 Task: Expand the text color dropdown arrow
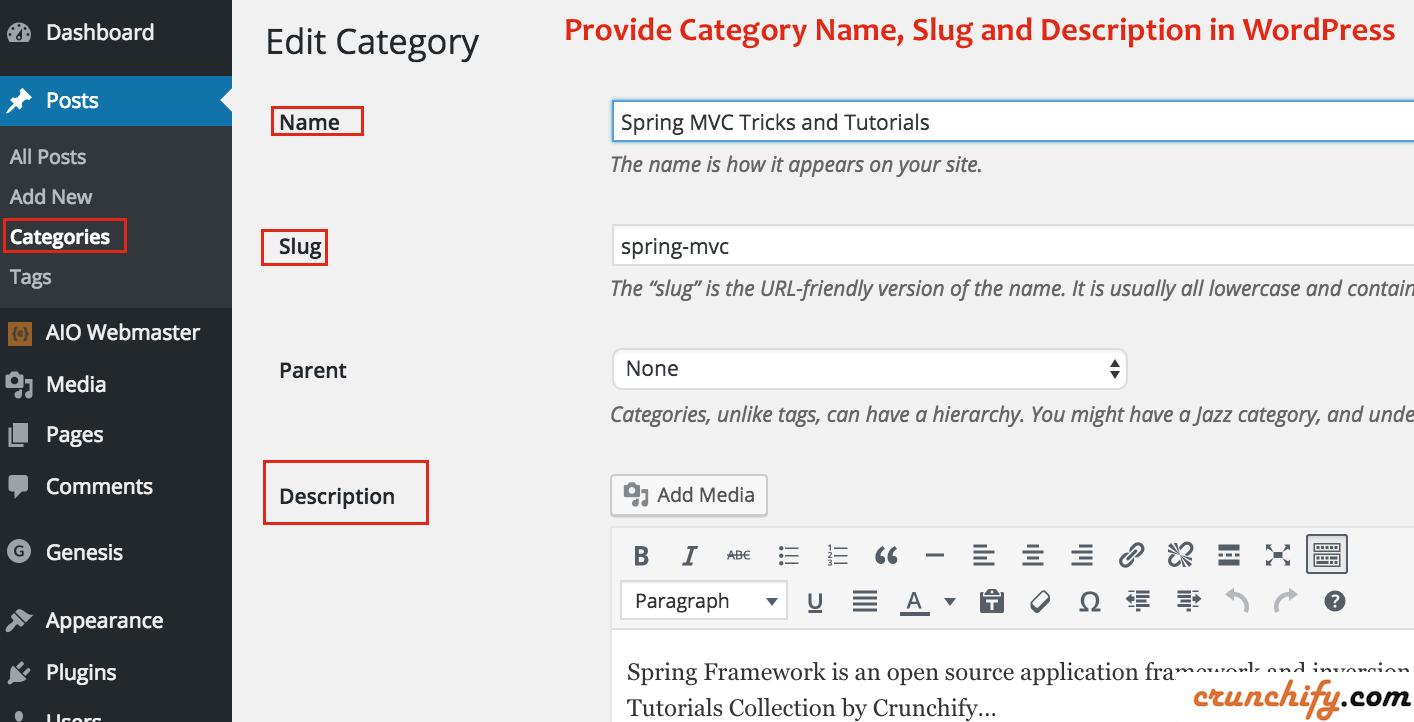click(x=948, y=600)
